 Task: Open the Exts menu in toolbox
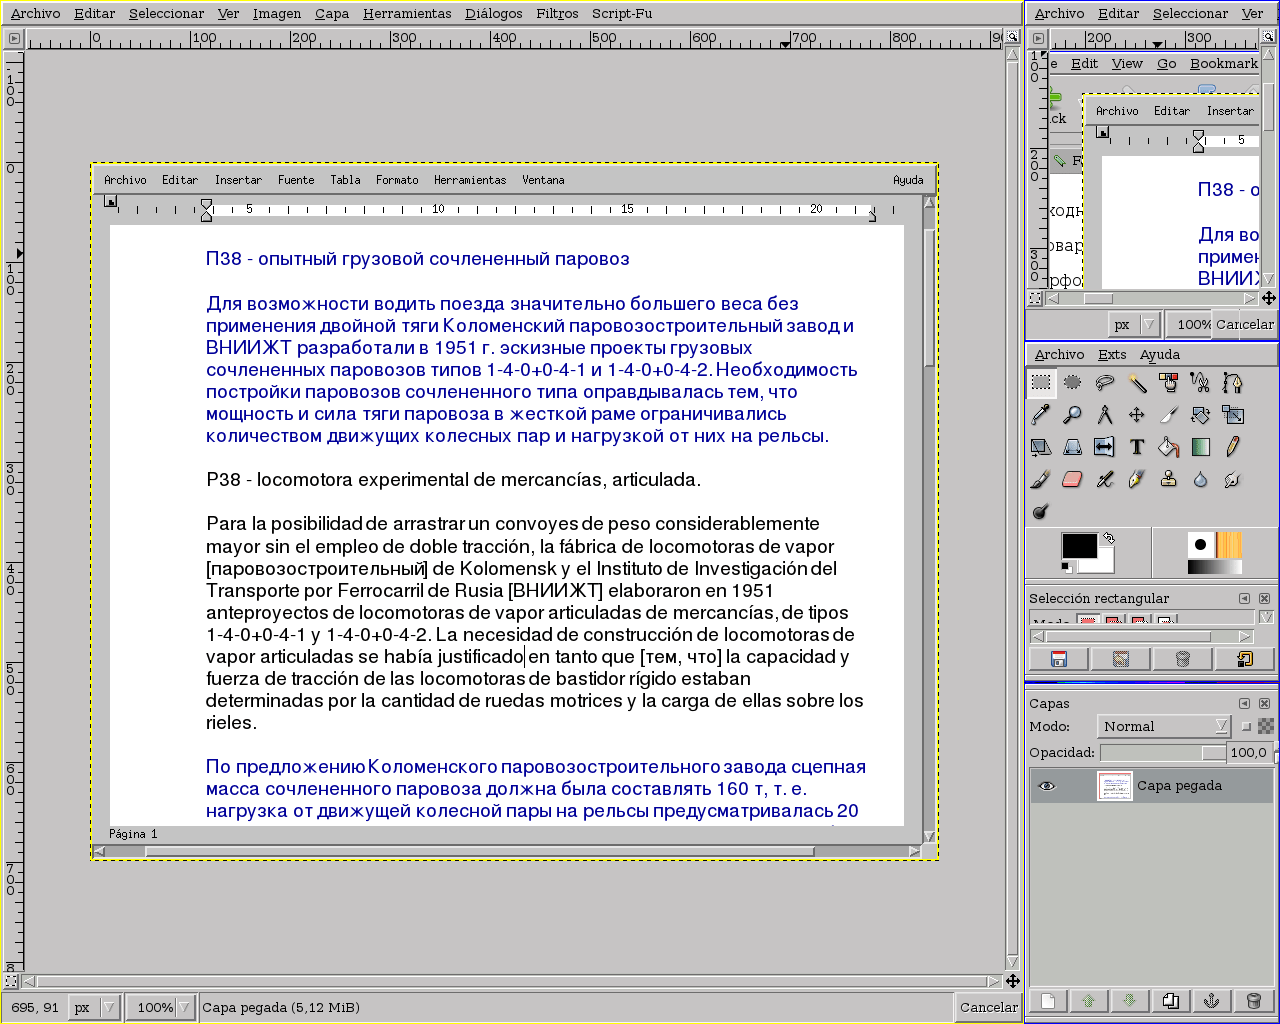tap(1112, 355)
